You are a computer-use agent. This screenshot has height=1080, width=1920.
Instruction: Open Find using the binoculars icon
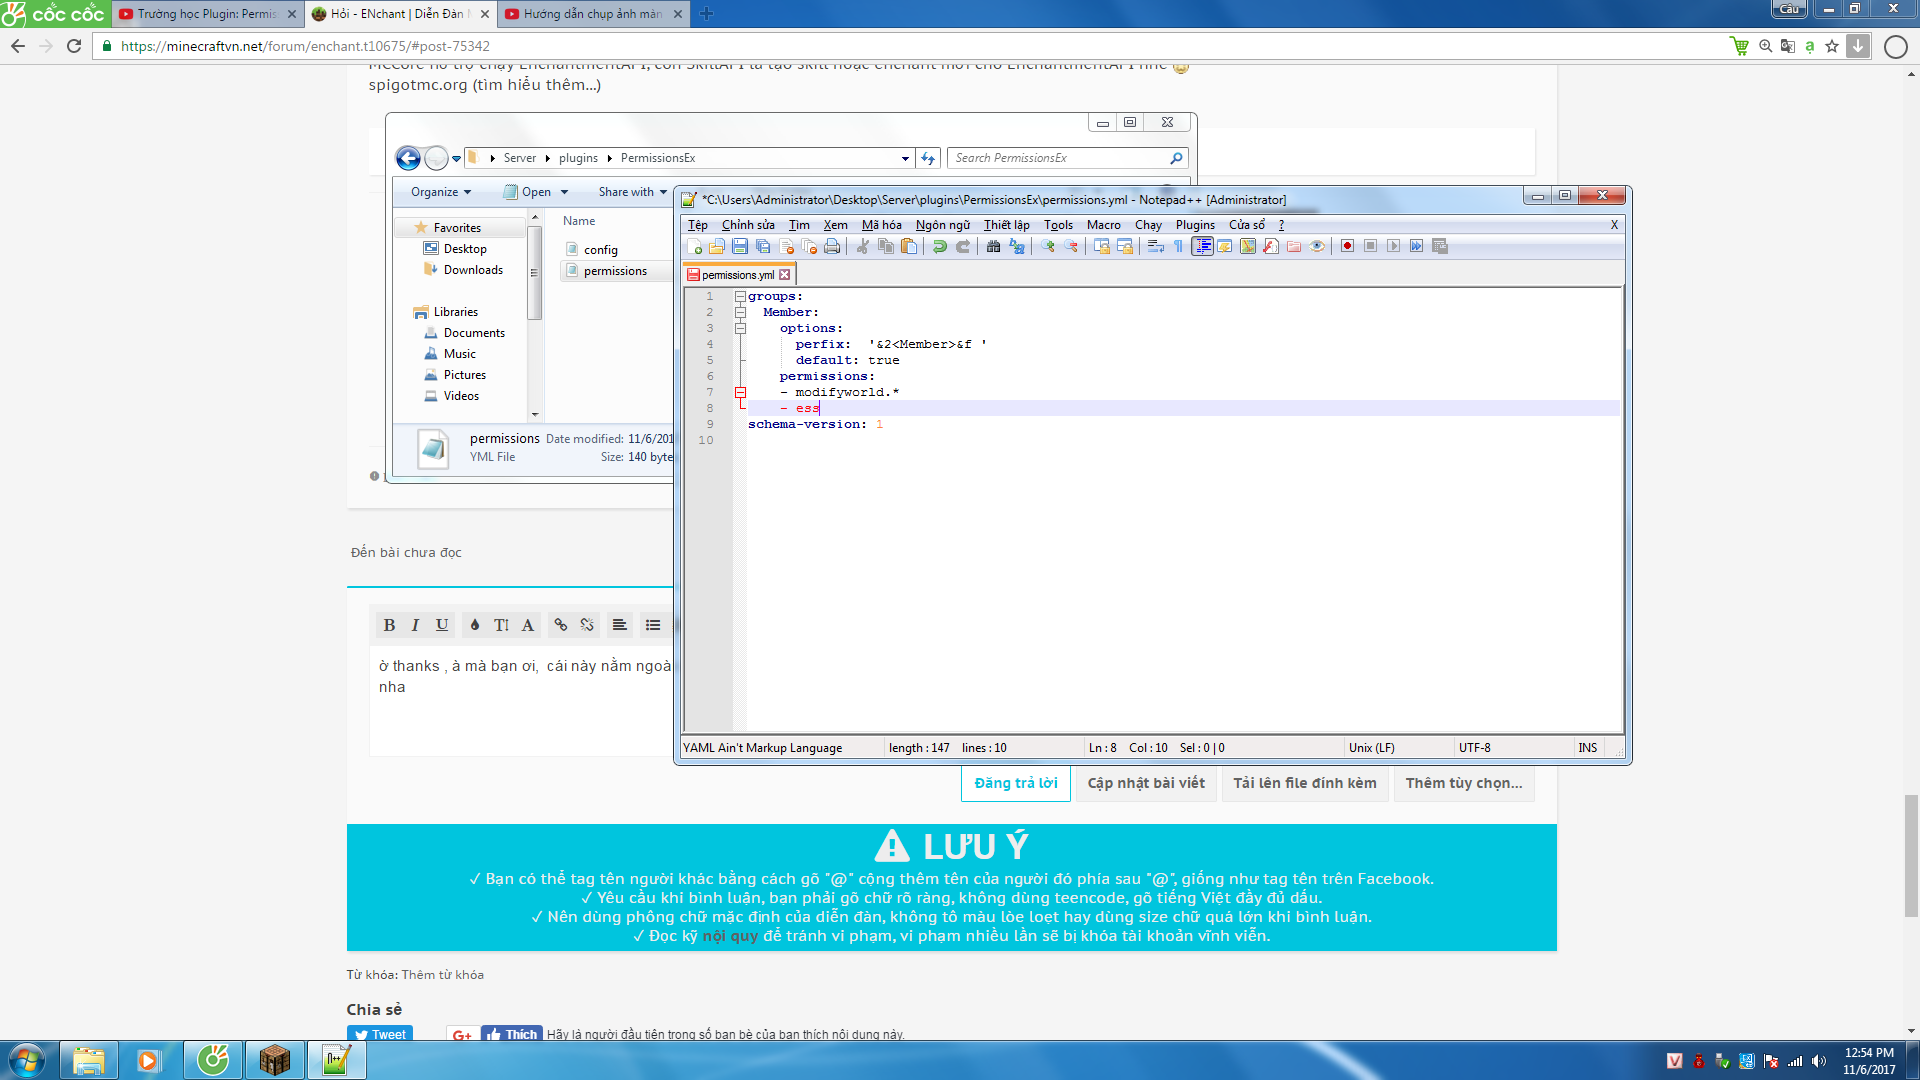pyautogui.click(x=993, y=246)
